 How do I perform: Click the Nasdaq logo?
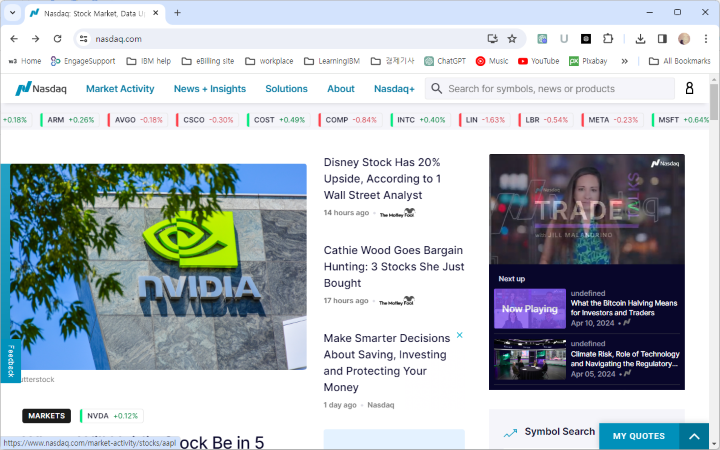coord(41,89)
